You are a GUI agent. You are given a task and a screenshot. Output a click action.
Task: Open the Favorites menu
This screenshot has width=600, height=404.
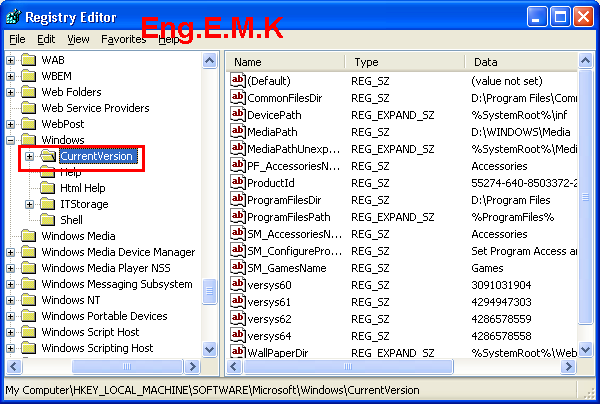[123, 39]
